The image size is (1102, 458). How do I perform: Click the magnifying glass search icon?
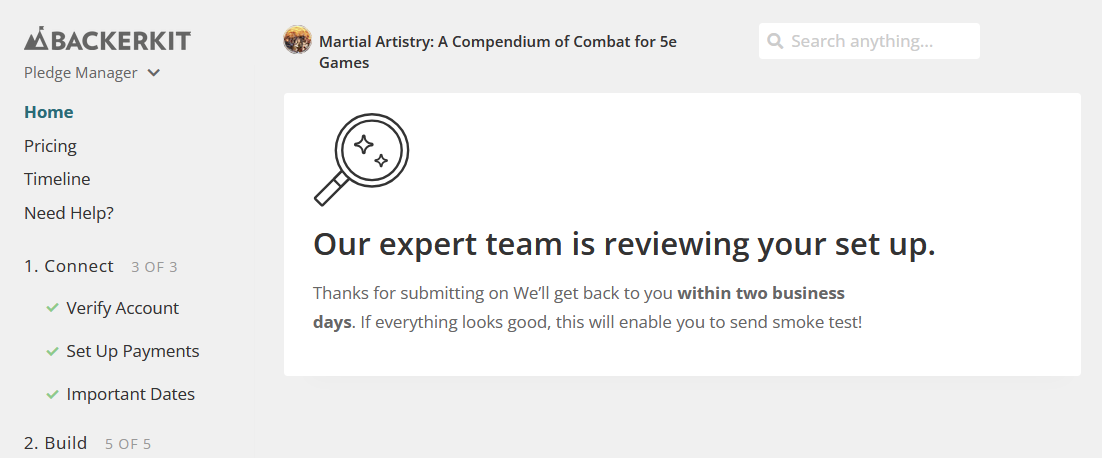point(775,41)
